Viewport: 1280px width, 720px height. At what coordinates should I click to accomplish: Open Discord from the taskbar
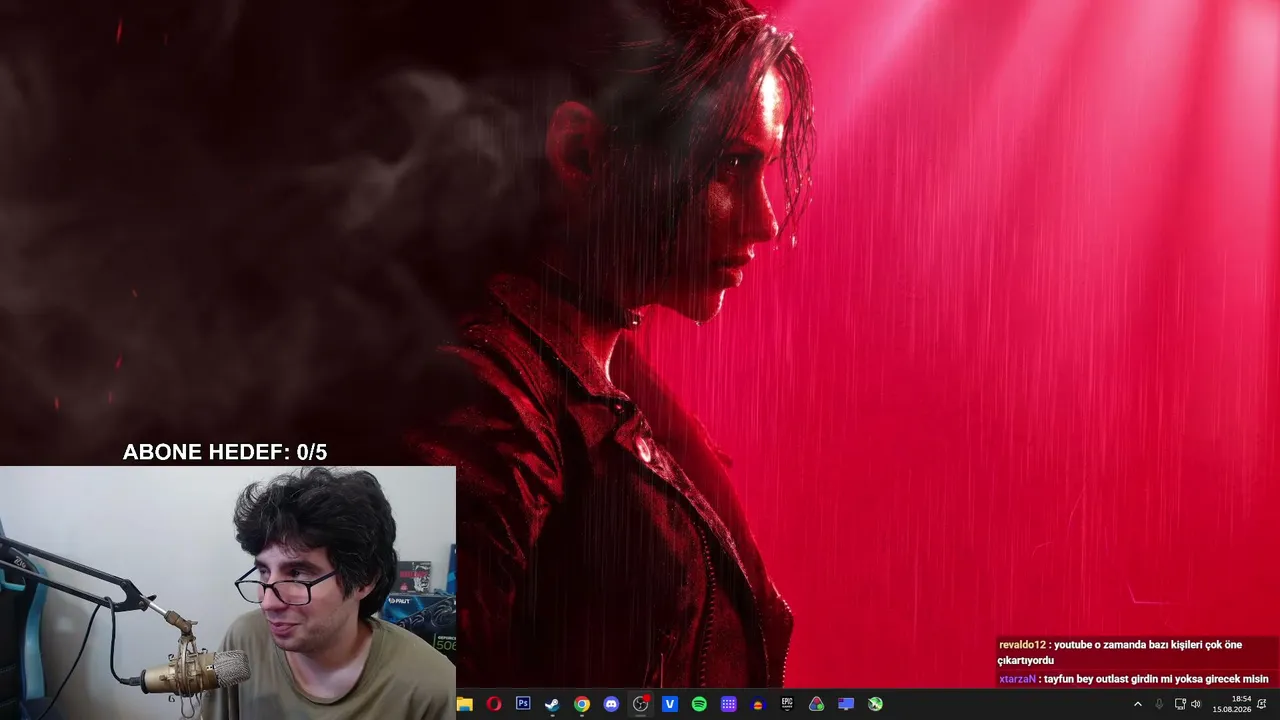point(611,704)
